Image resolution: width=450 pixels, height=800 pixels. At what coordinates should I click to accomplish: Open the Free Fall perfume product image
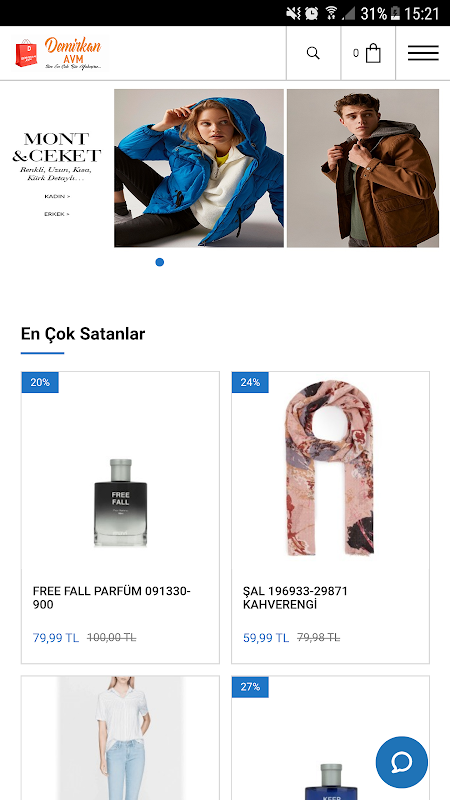coord(120,503)
